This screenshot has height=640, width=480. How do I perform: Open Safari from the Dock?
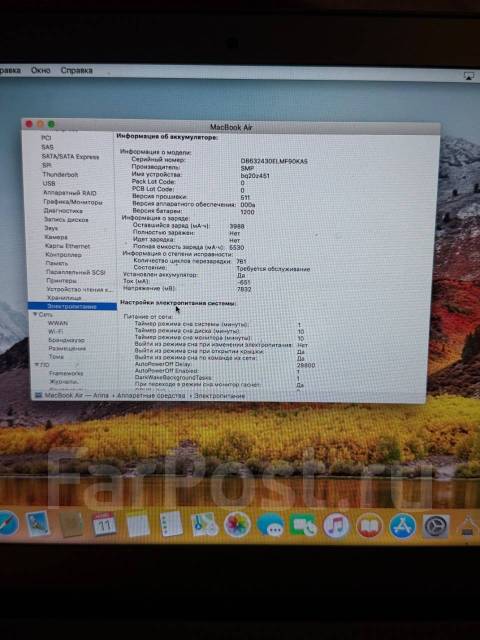pos(8,523)
